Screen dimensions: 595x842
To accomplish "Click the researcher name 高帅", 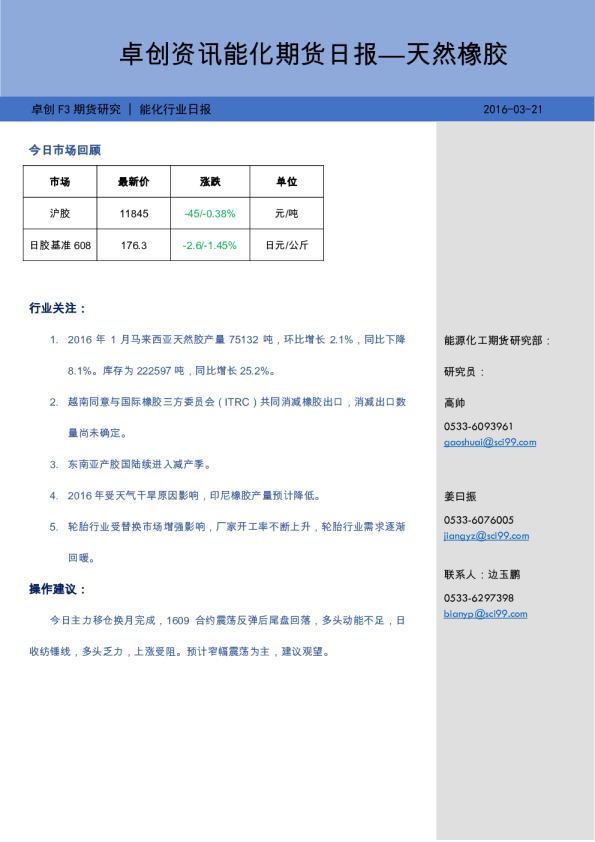I will point(454,403).
